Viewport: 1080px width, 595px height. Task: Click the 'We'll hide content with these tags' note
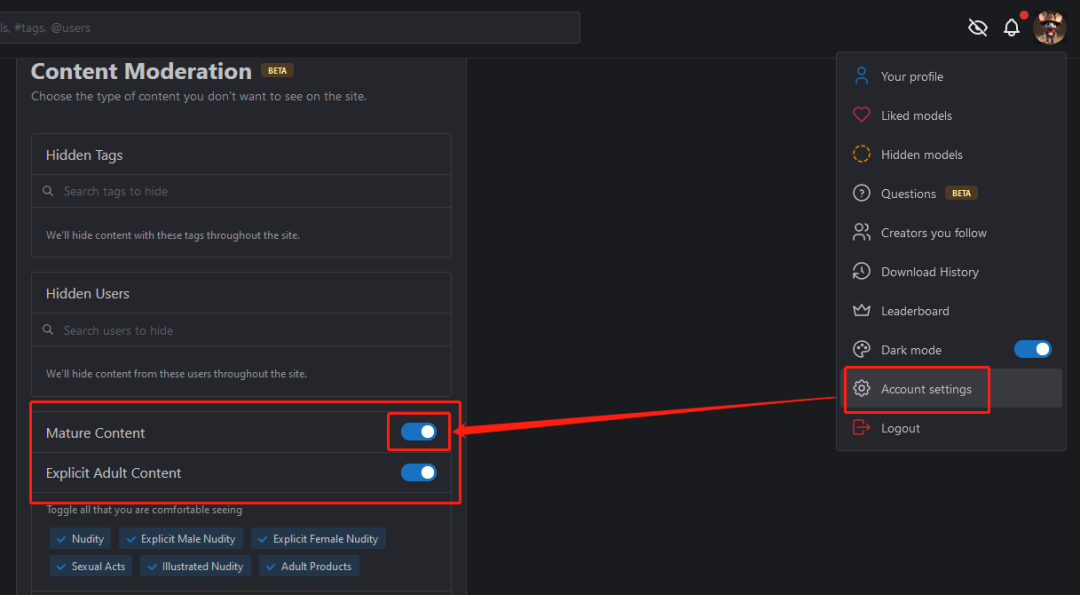[173, 236]
